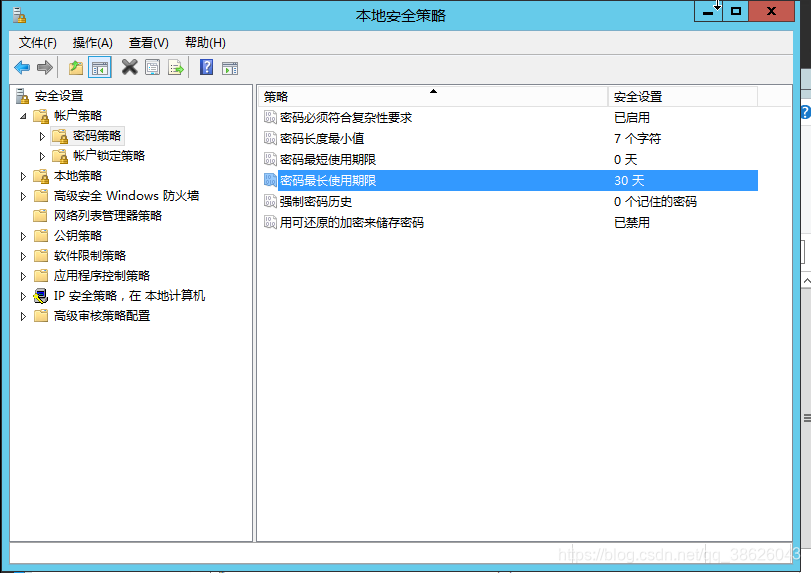Open the 帮助(H) menu
Screen dimensions: 811x573
click(205, 43)
